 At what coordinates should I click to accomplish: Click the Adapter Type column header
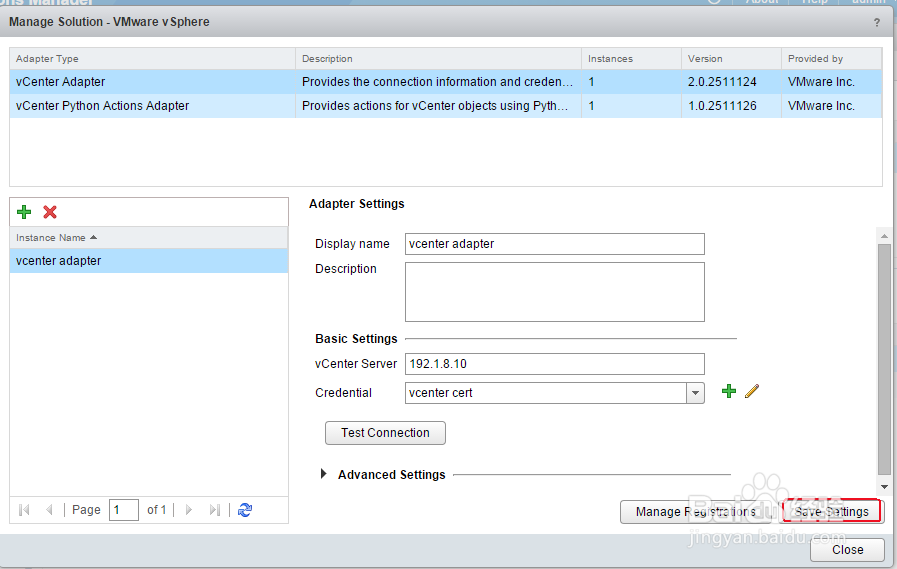click(x=152, y=59)
